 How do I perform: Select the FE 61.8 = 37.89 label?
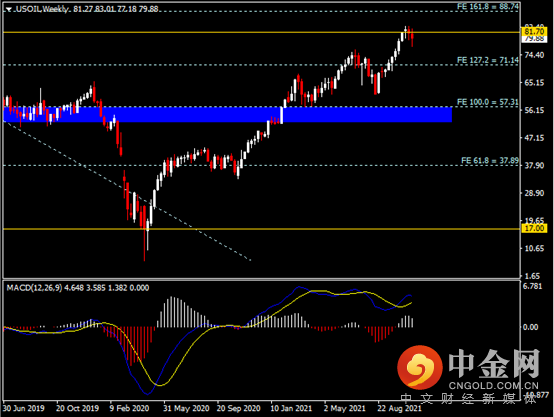click(490, 161)
